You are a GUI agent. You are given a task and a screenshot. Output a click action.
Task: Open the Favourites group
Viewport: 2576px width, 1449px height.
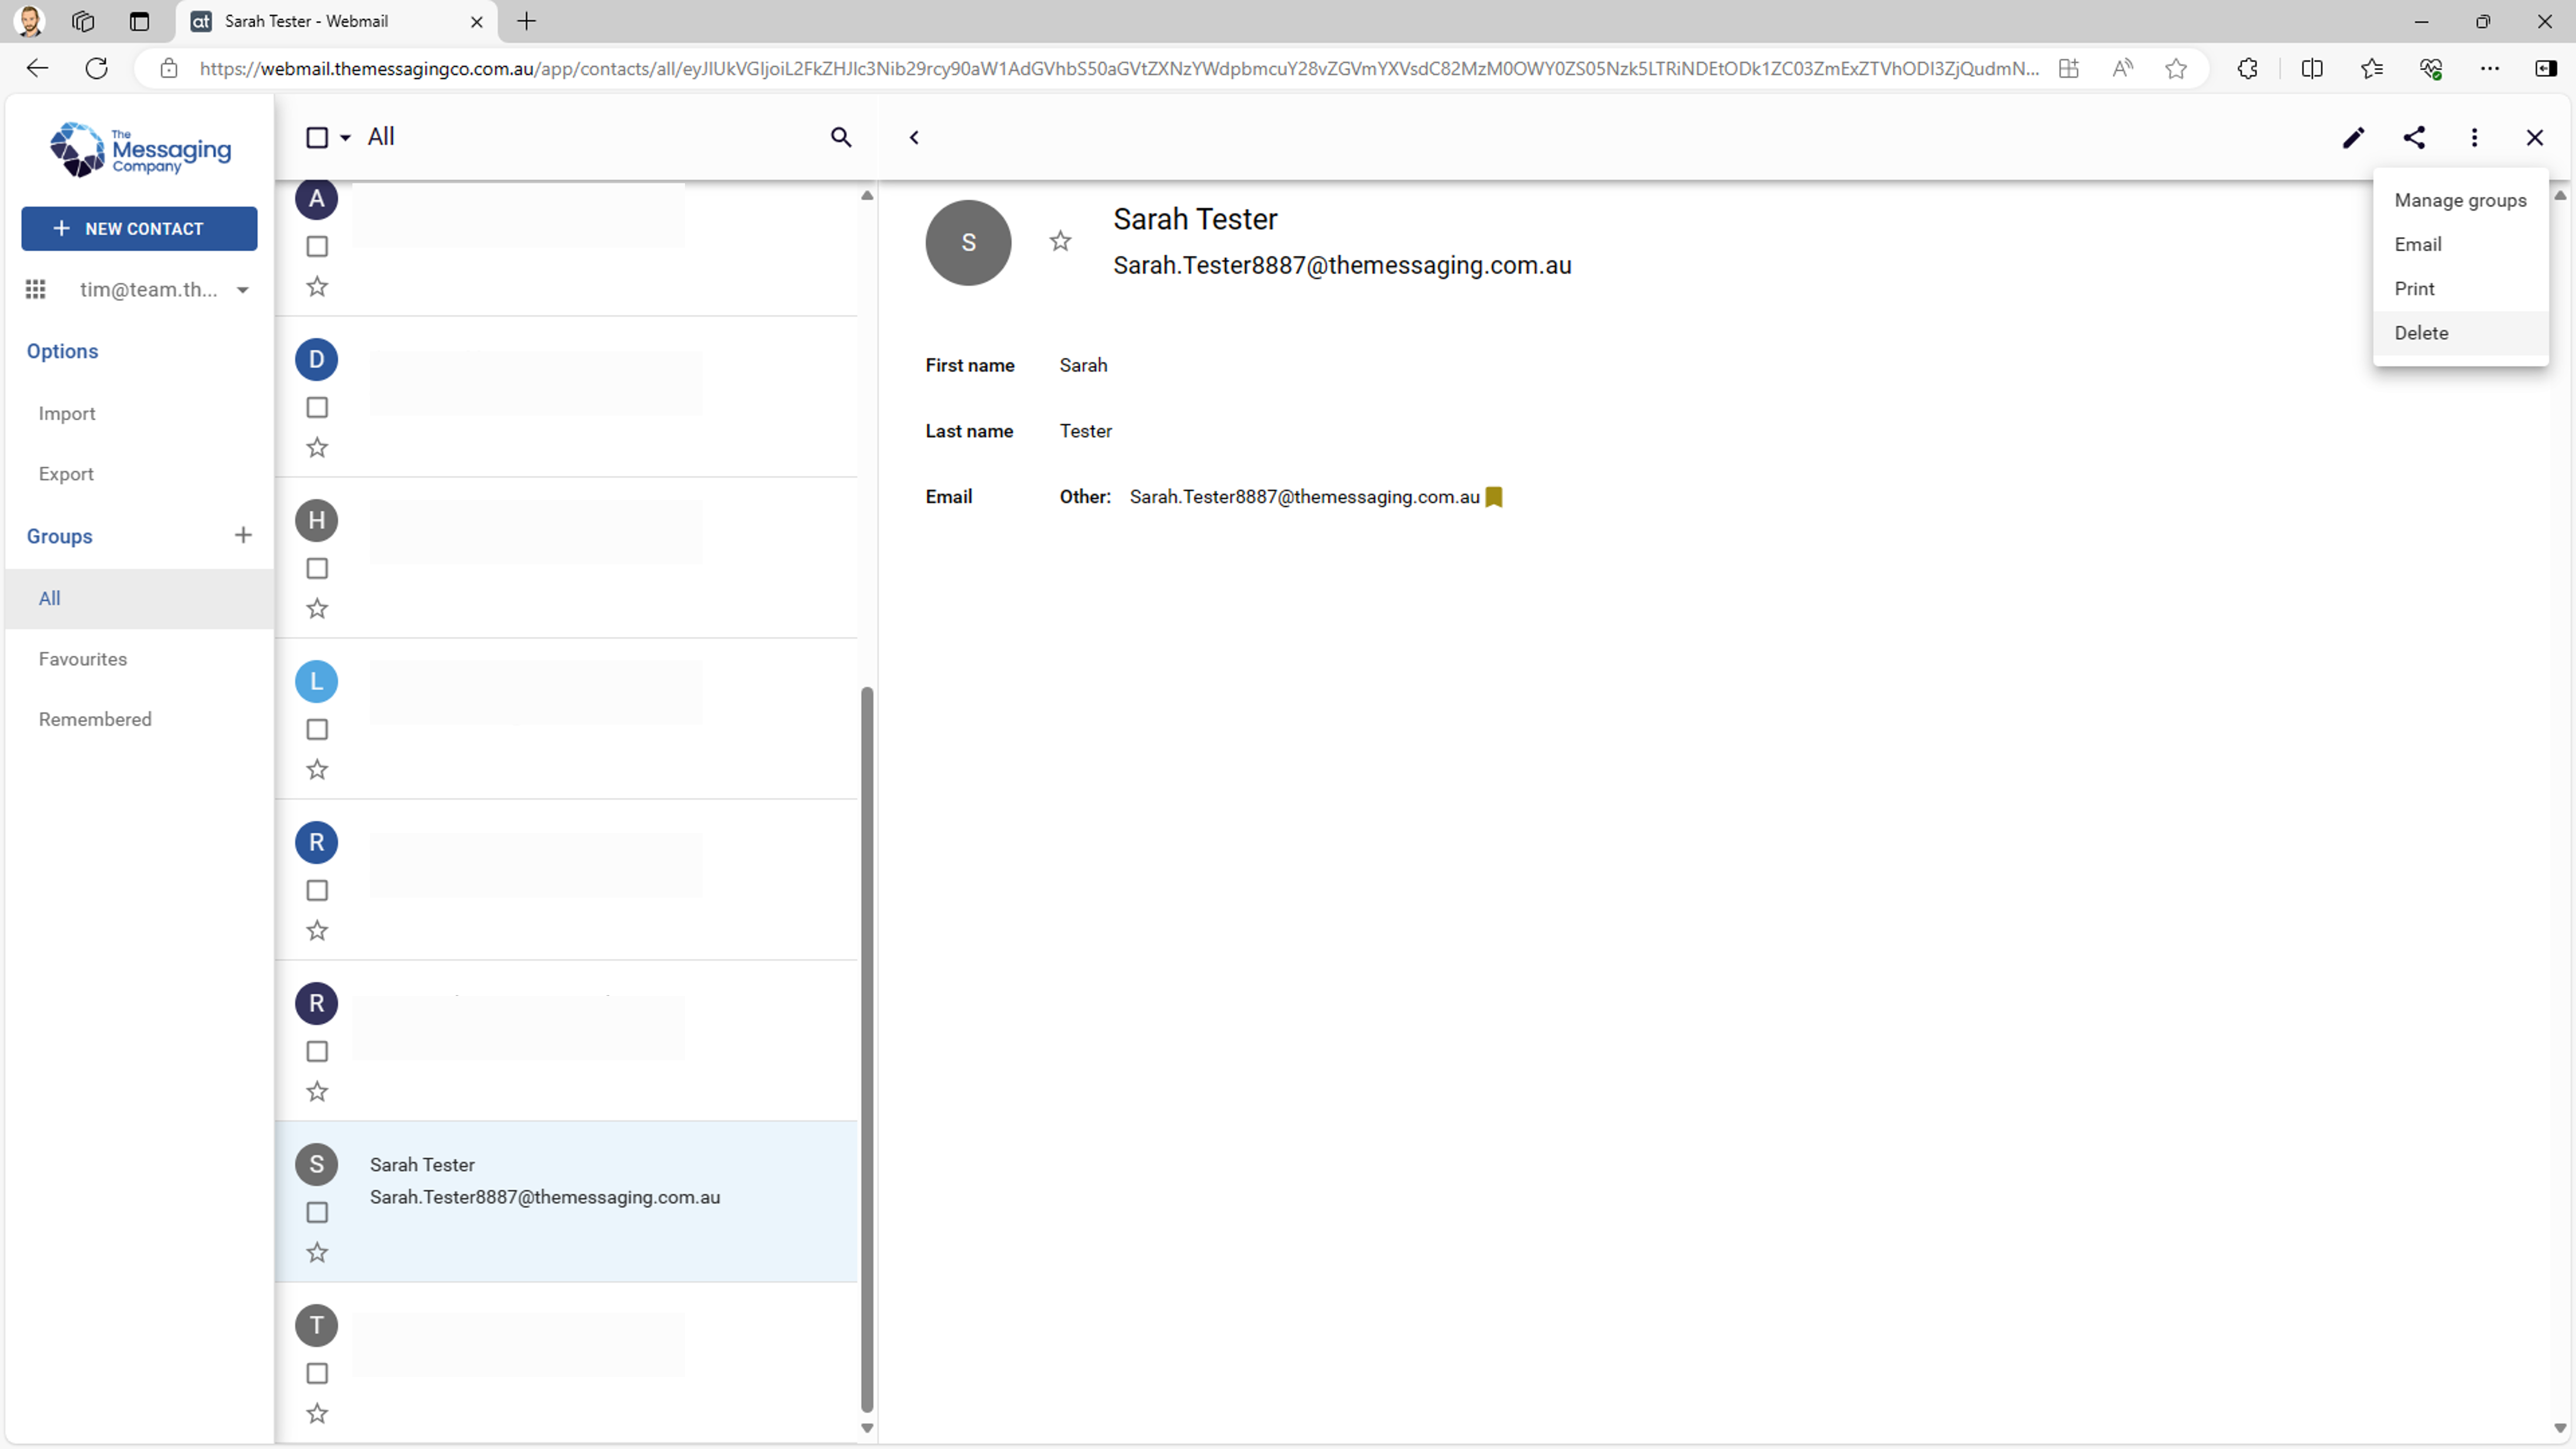(x=140, y=659)
